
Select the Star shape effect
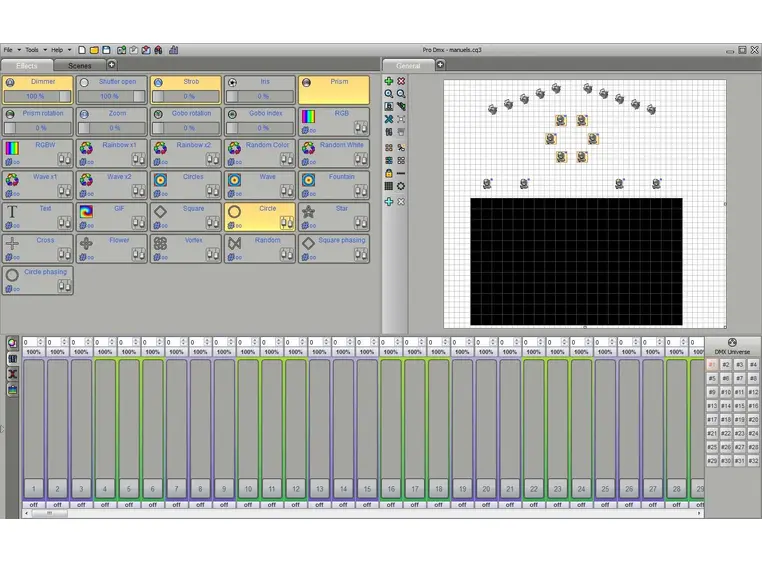[x=309, y=212]
